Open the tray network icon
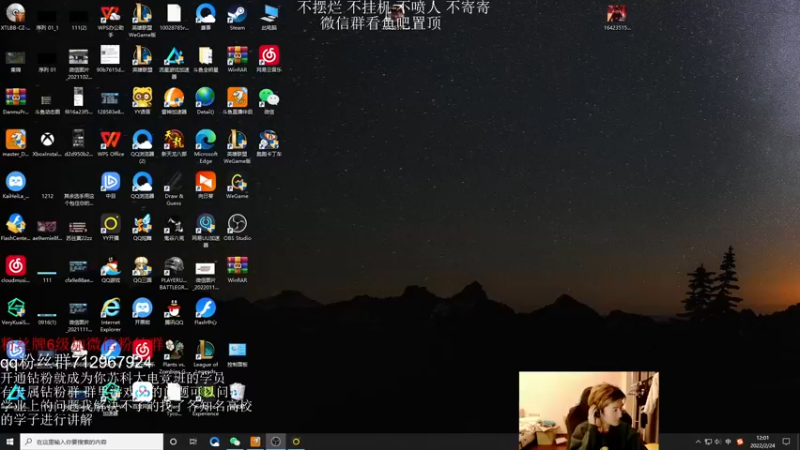 [x=708, y=442]
